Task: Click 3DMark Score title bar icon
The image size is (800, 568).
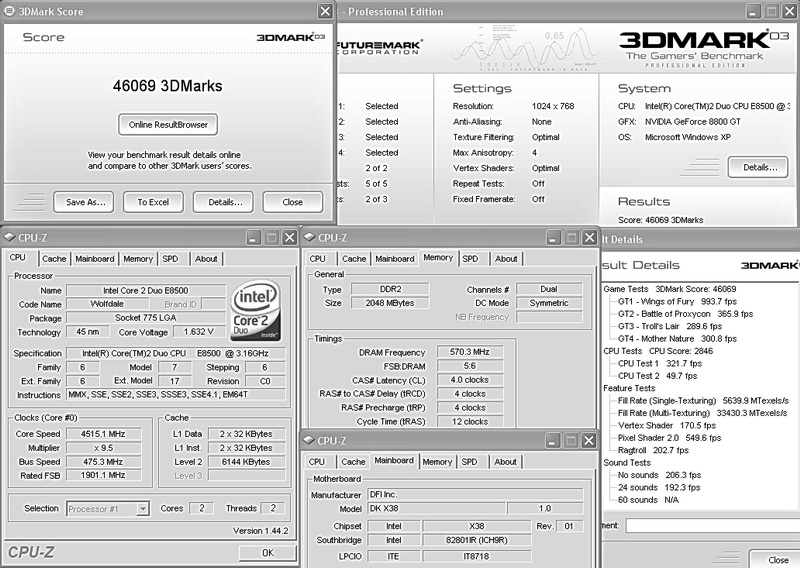Action: (9, 11)
